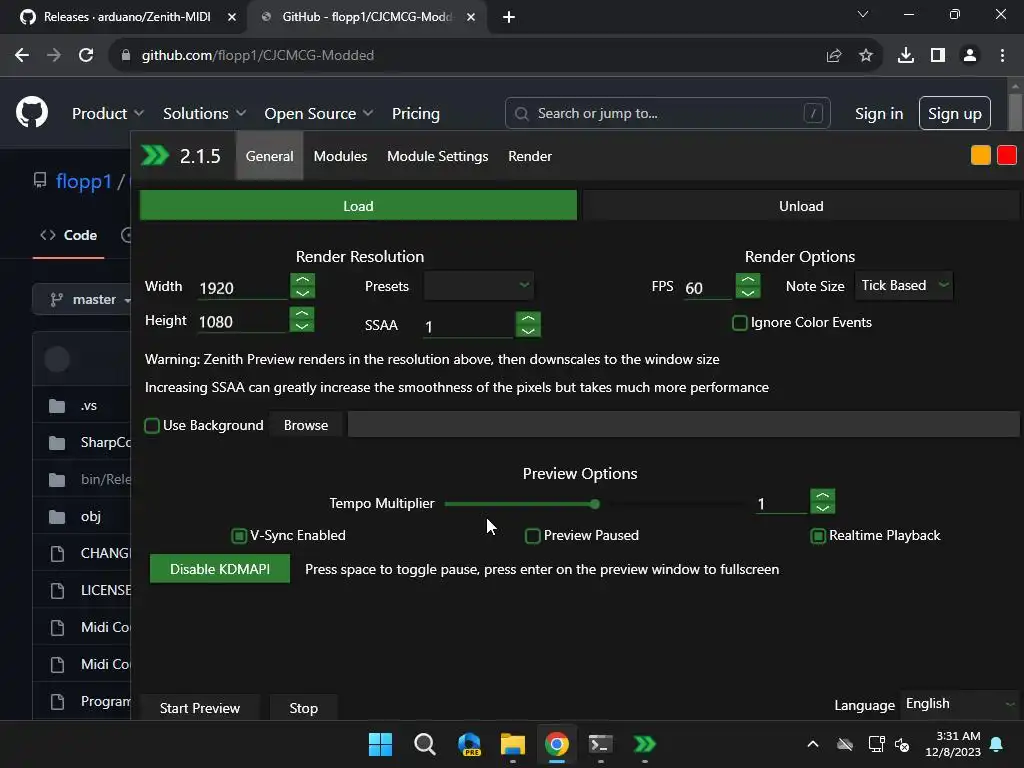Click the FPS stepper arrows
1024x768 pixels.
[x=748, y=285]
